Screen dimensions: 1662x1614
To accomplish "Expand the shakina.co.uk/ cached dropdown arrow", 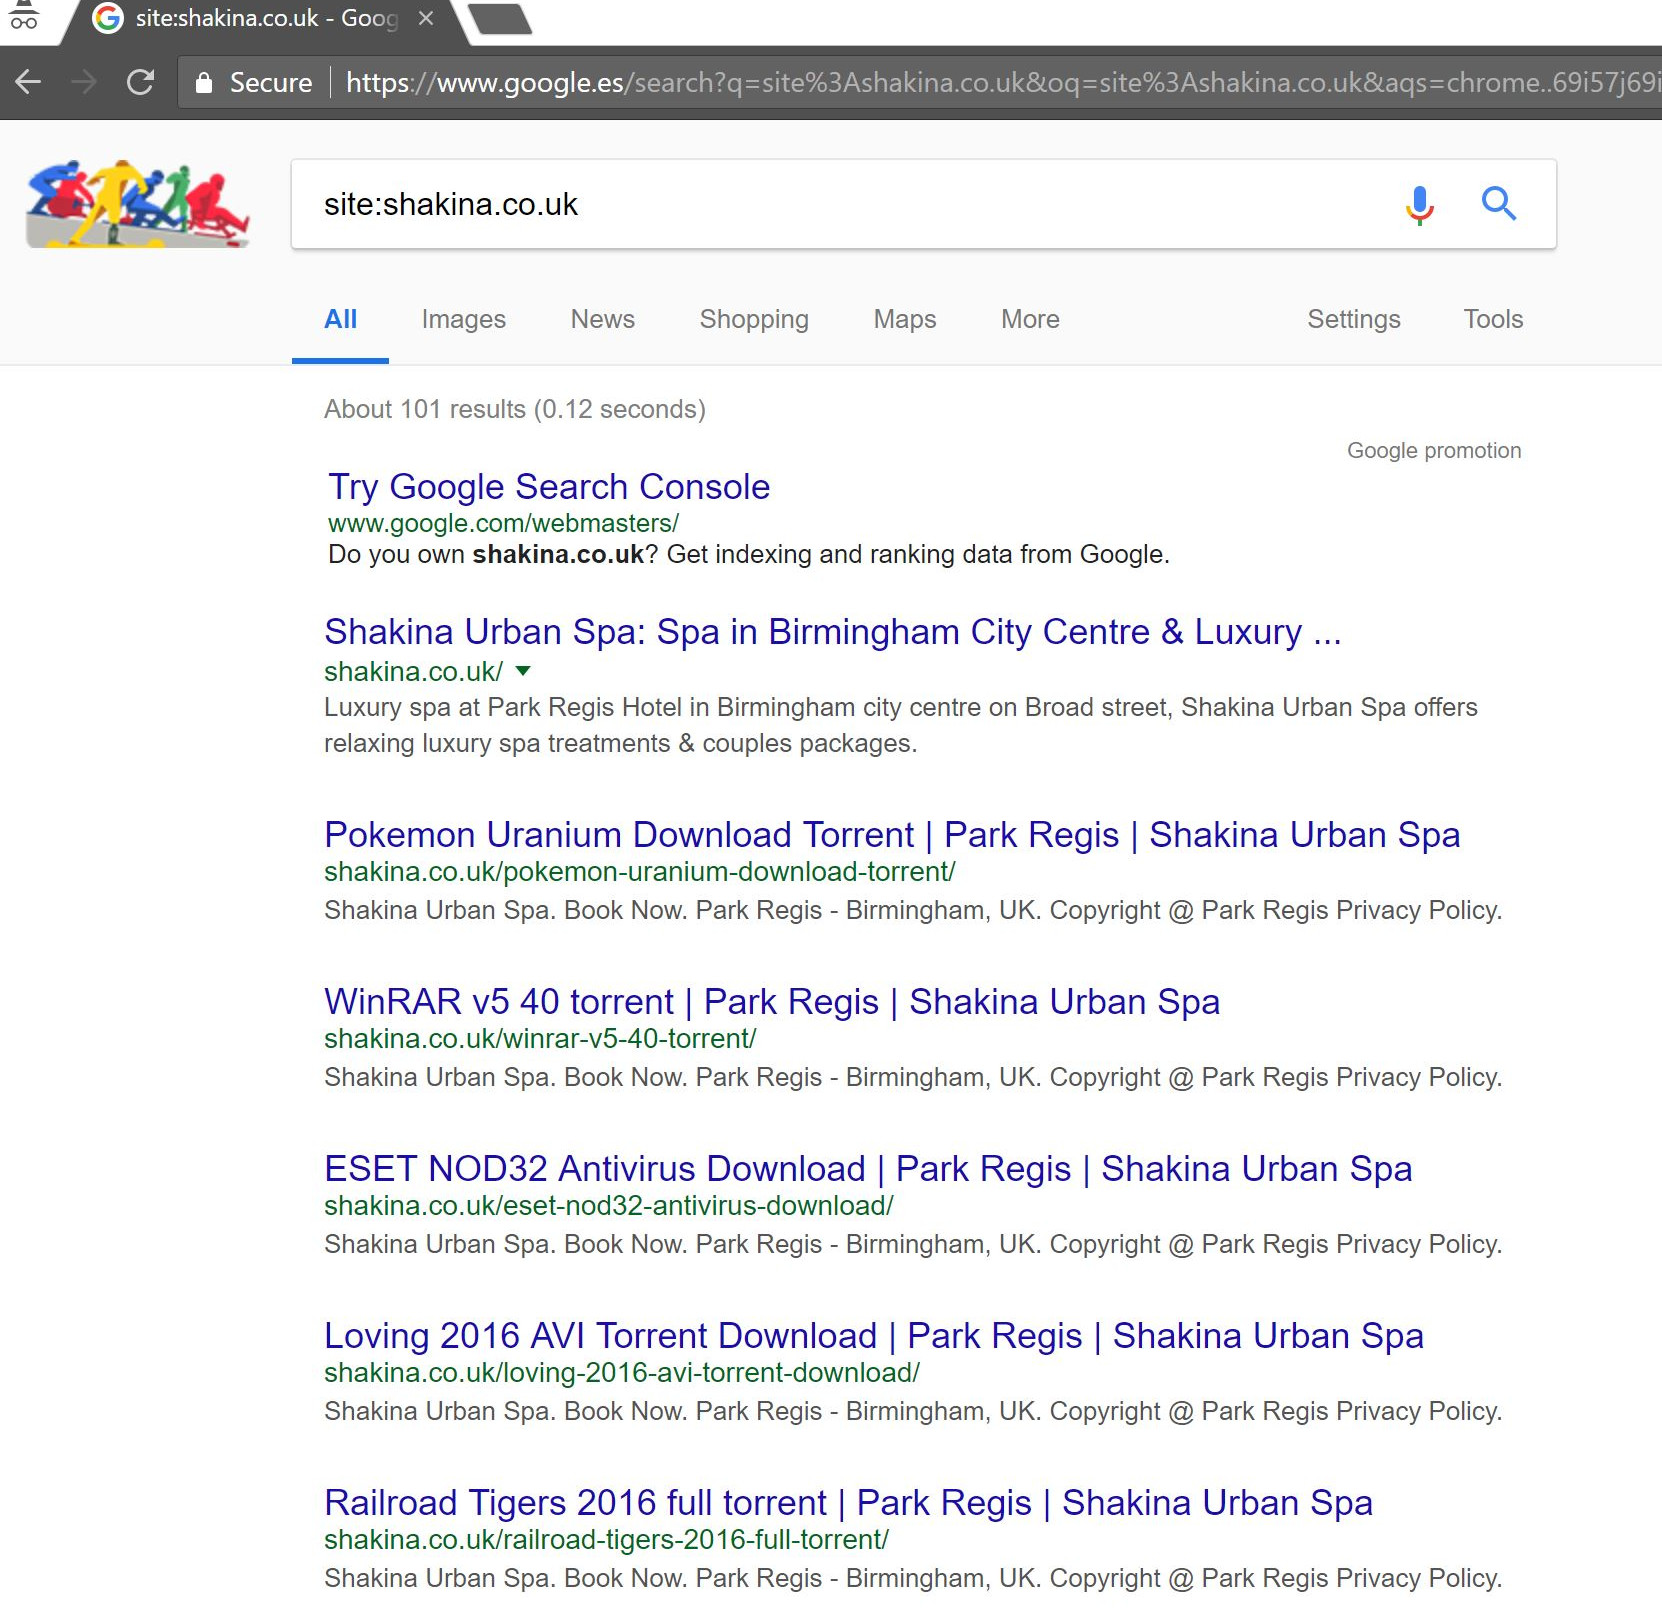I will pyautogui.click(x=522, y=671).
